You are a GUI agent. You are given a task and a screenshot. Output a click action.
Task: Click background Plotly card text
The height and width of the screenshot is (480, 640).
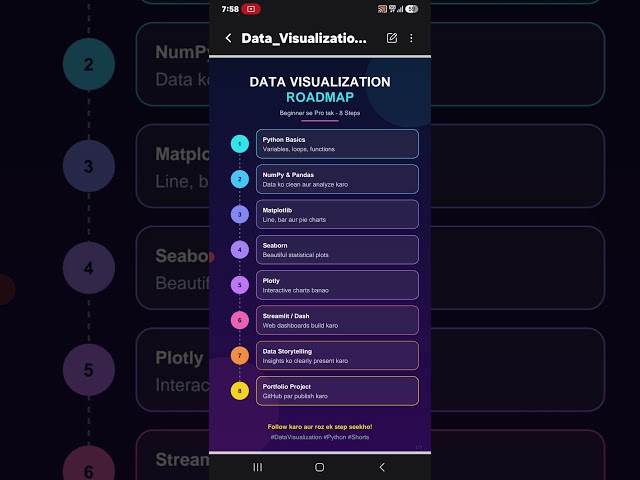(x=179, y=358)
